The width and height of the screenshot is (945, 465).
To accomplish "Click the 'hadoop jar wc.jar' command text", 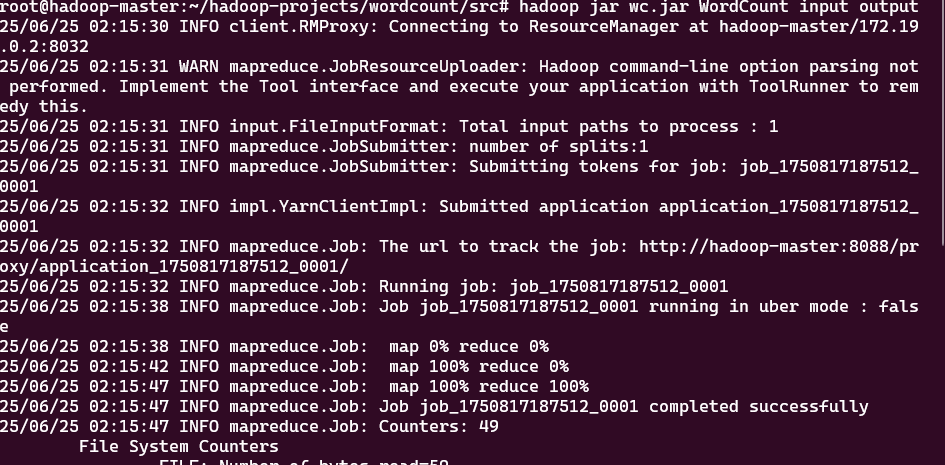I will coord(603,7).
